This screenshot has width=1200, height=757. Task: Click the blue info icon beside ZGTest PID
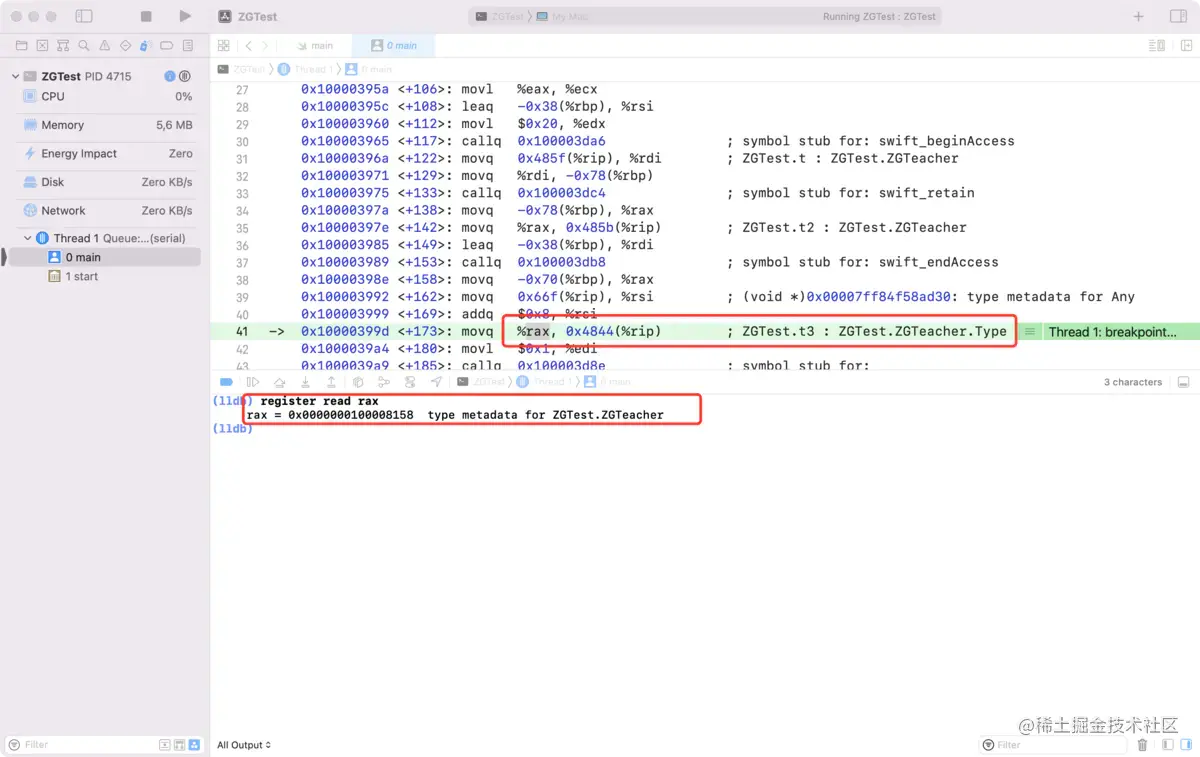[x=170, y=76]
